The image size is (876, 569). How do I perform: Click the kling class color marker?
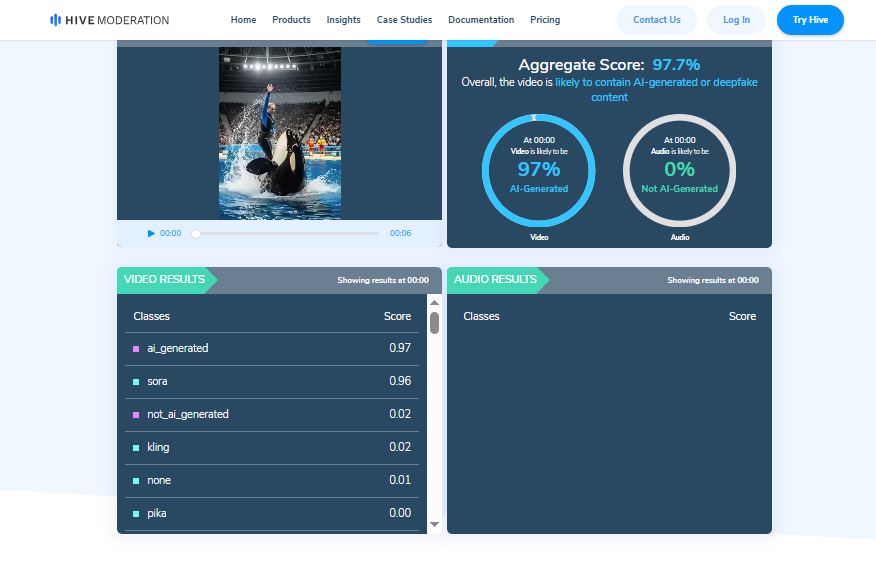[136, 447]
